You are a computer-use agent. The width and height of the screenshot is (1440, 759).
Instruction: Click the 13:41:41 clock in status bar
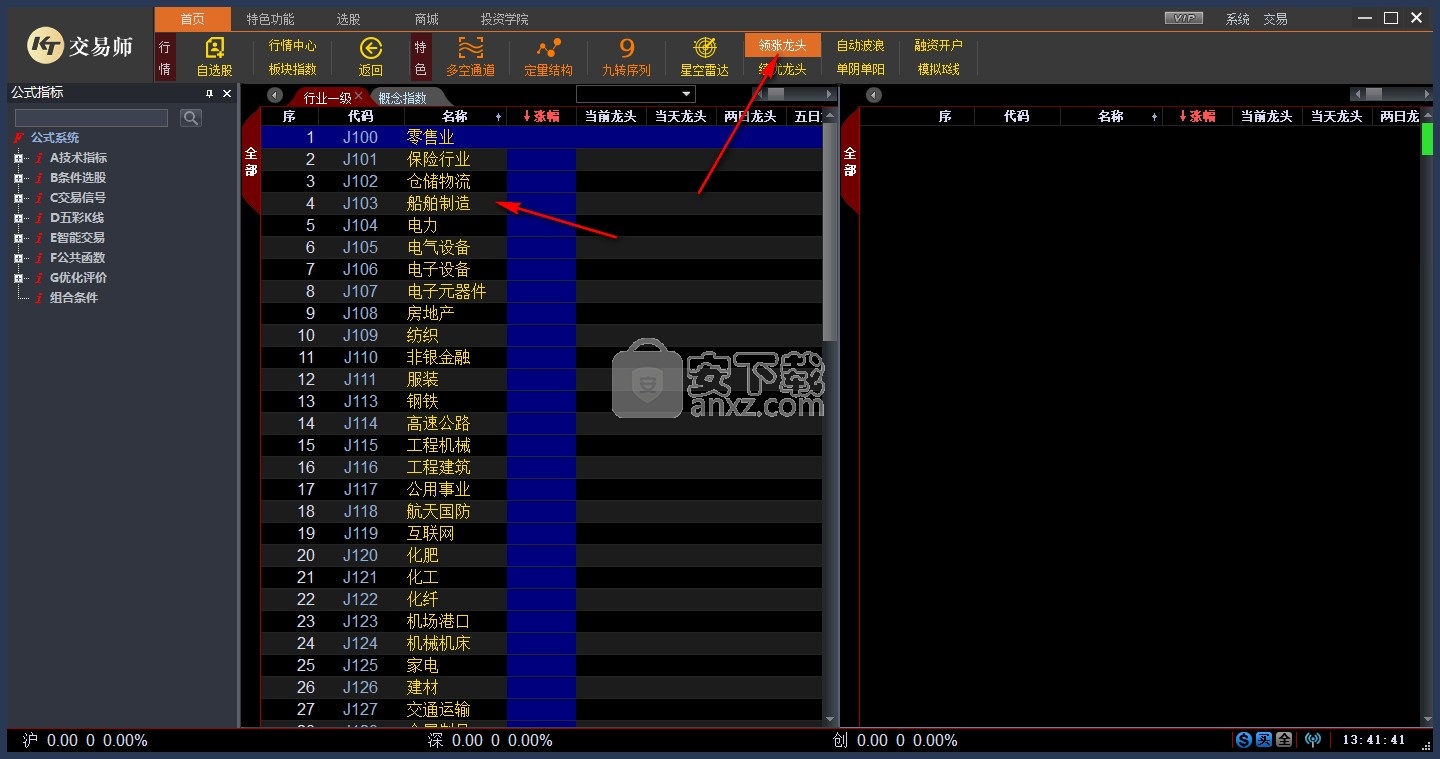(1374, 740)
